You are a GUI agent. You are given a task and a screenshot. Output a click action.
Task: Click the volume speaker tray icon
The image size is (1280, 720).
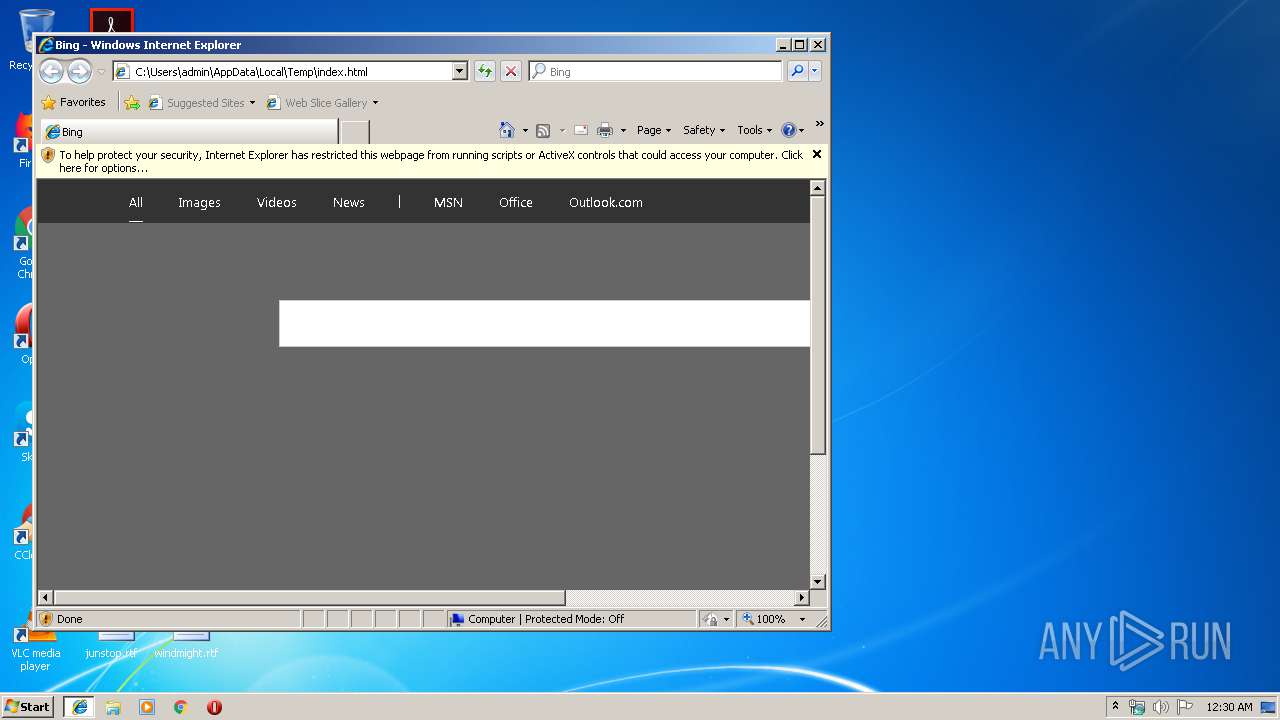tap(1161, 707)
